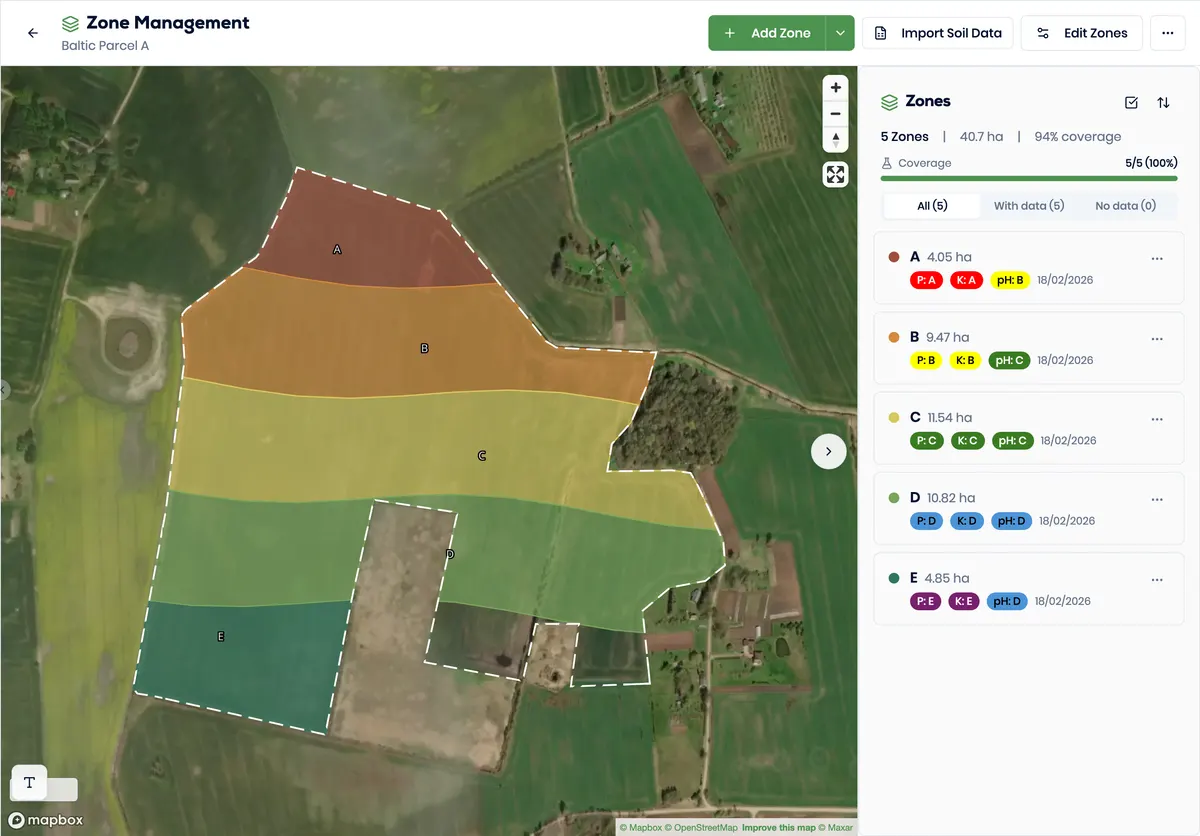
Task: Select the zone E card showing 4.85 ha
Action: [1029, 589]
